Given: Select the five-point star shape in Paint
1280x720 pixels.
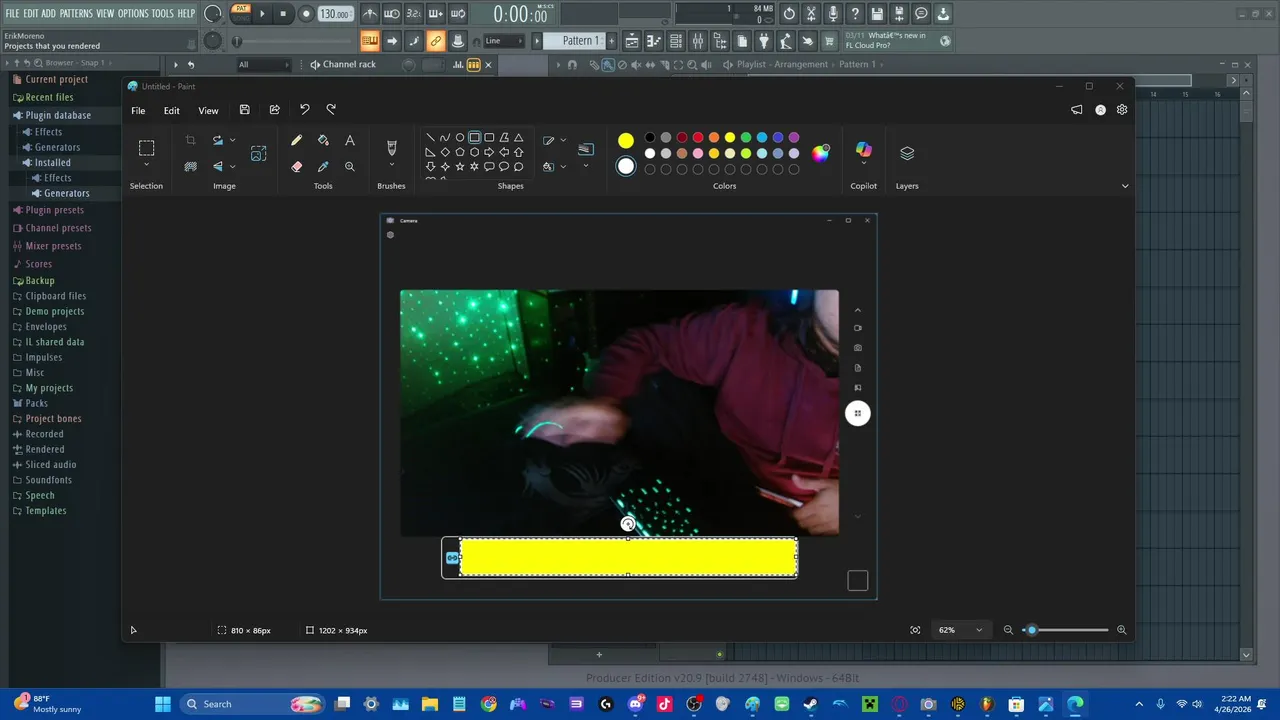Looking at the screenshot, I should coord(460,167).
